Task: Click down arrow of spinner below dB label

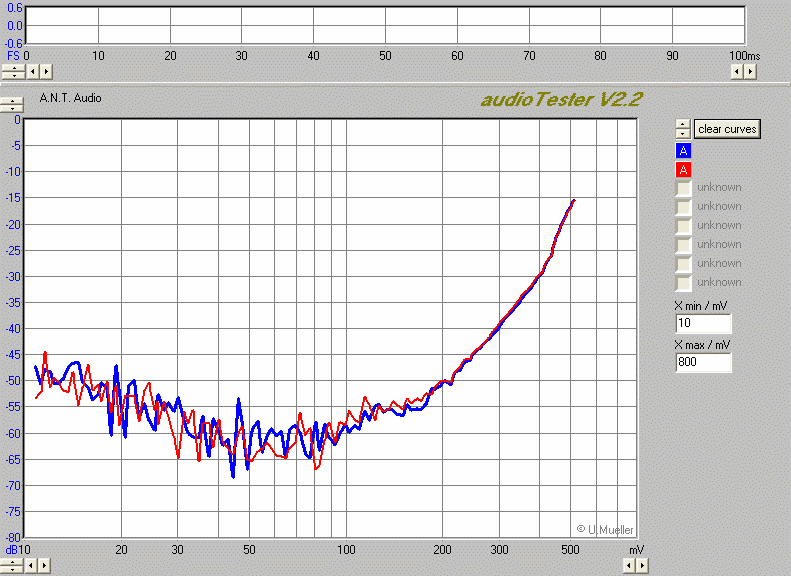Action: point(12,569)
